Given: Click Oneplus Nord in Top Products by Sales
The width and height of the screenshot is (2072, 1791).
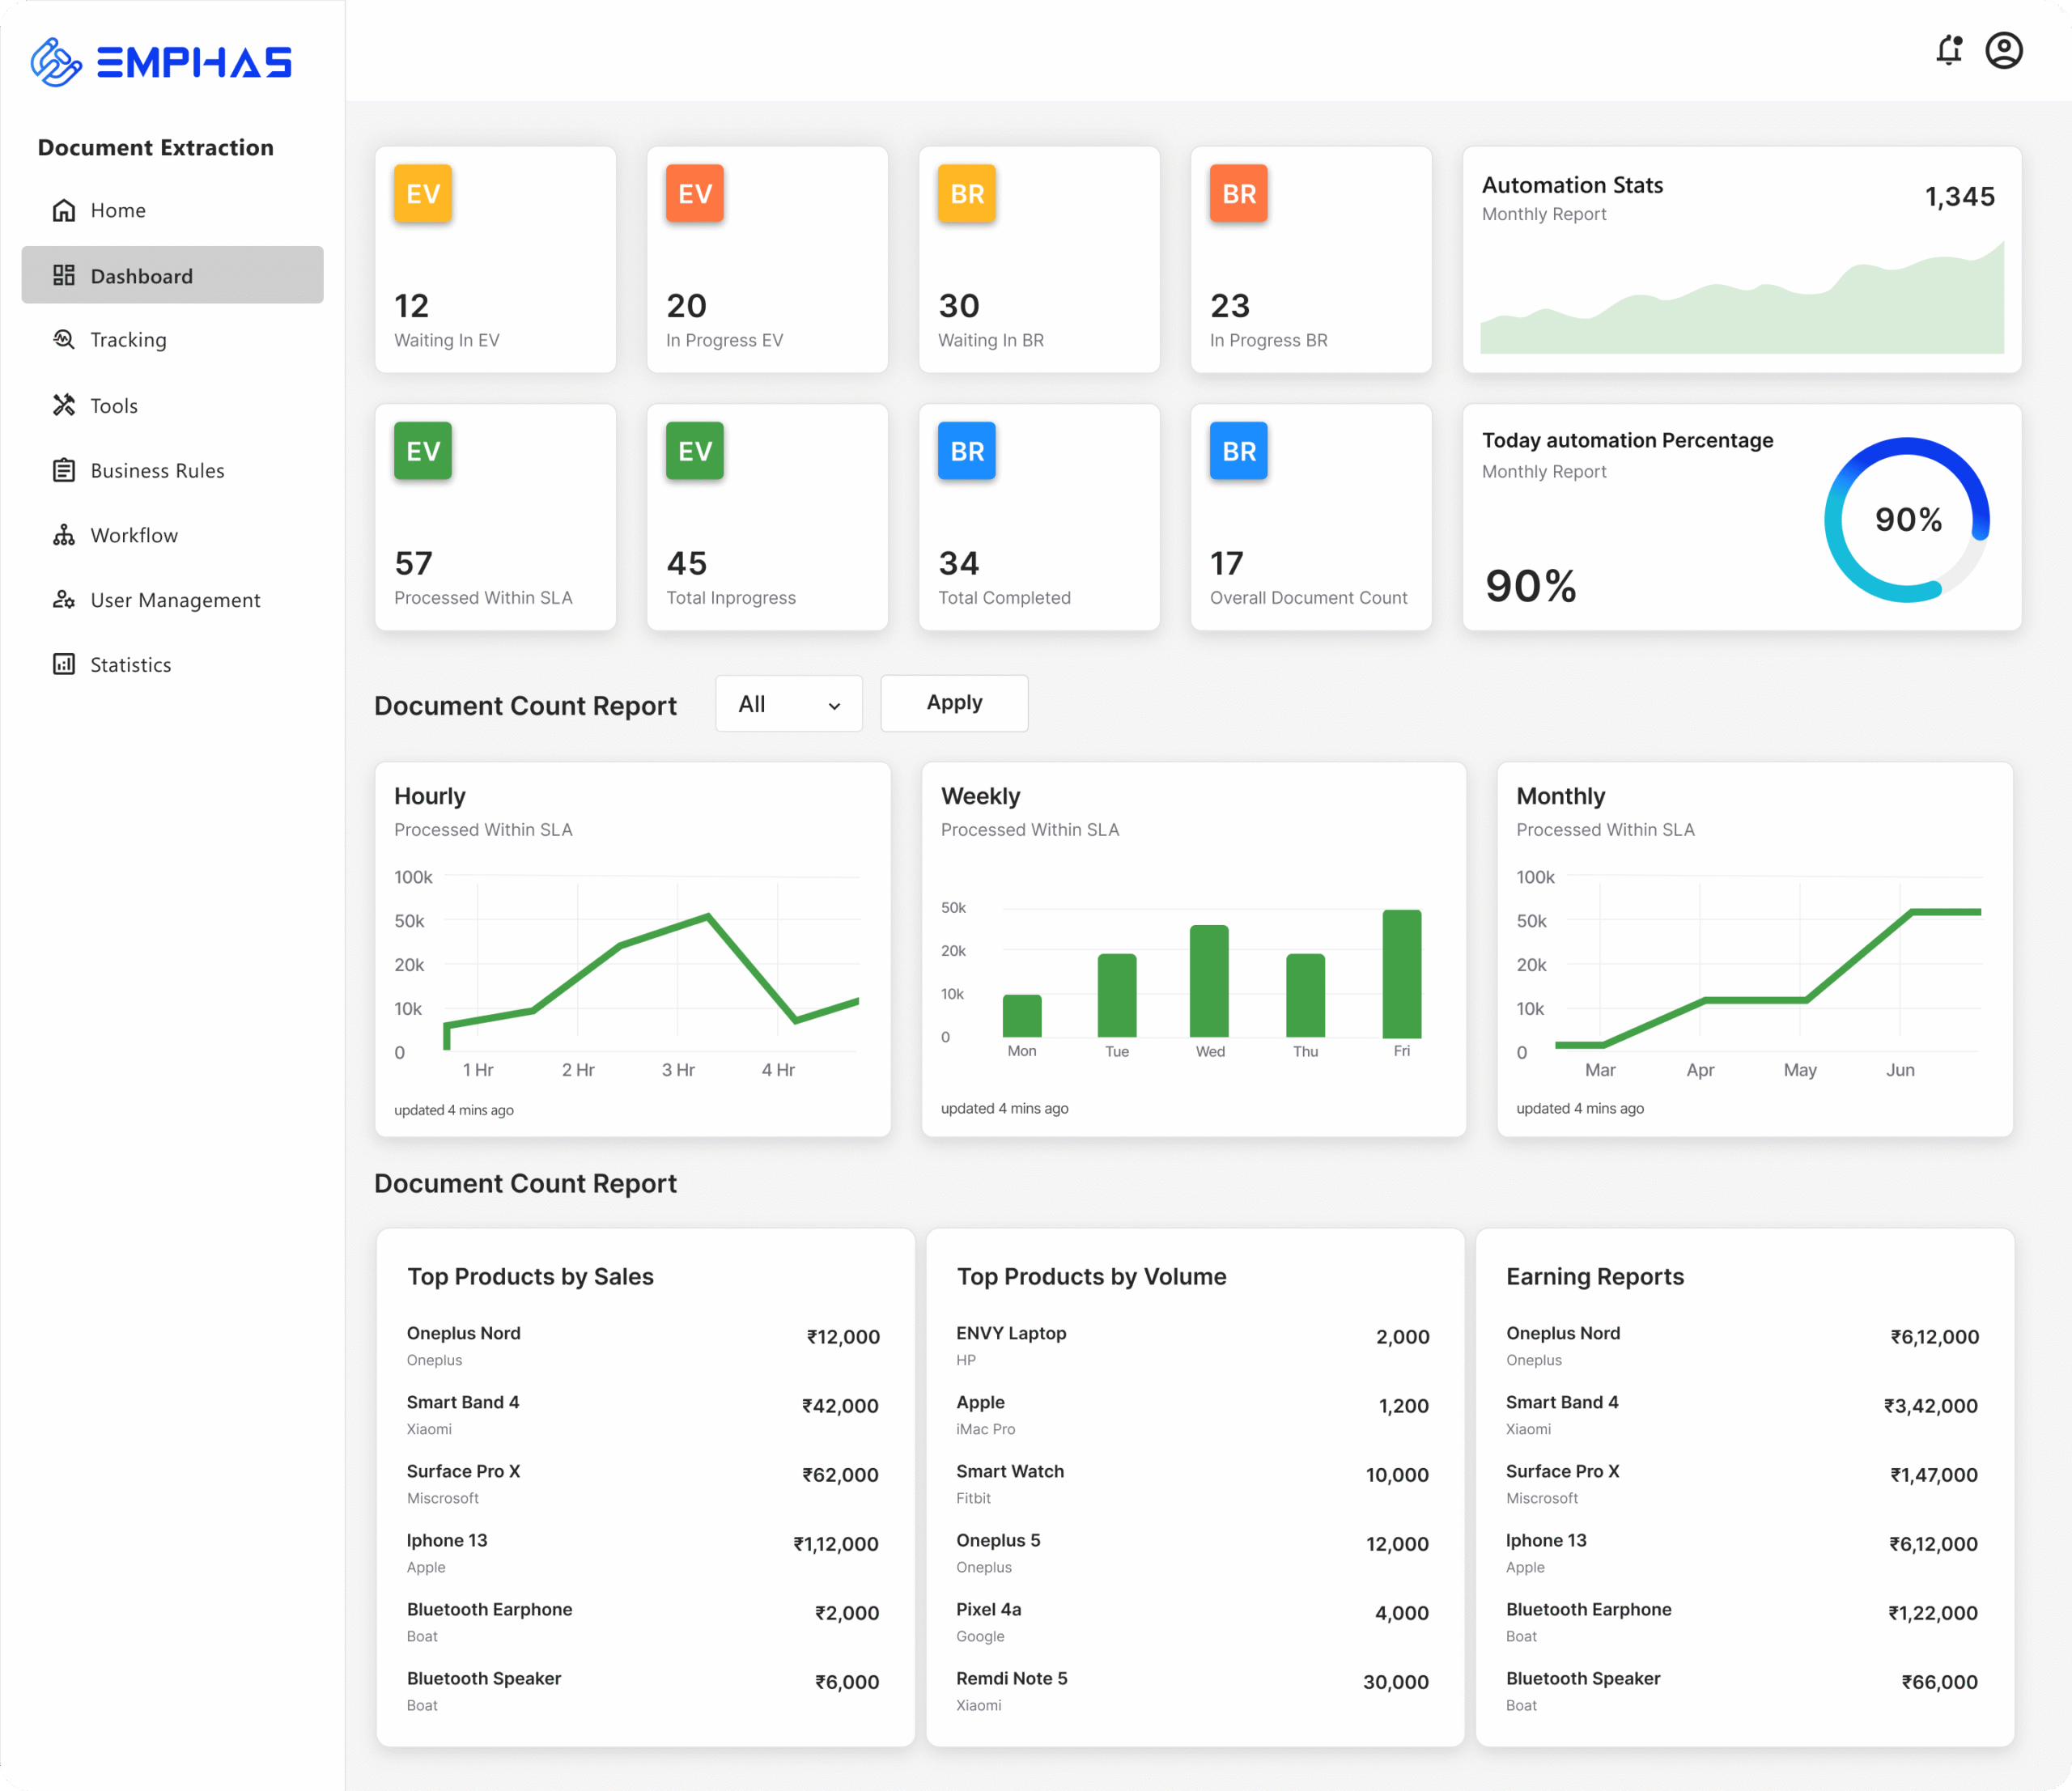Looking at the screenshot, I should tap(463, 1333).
